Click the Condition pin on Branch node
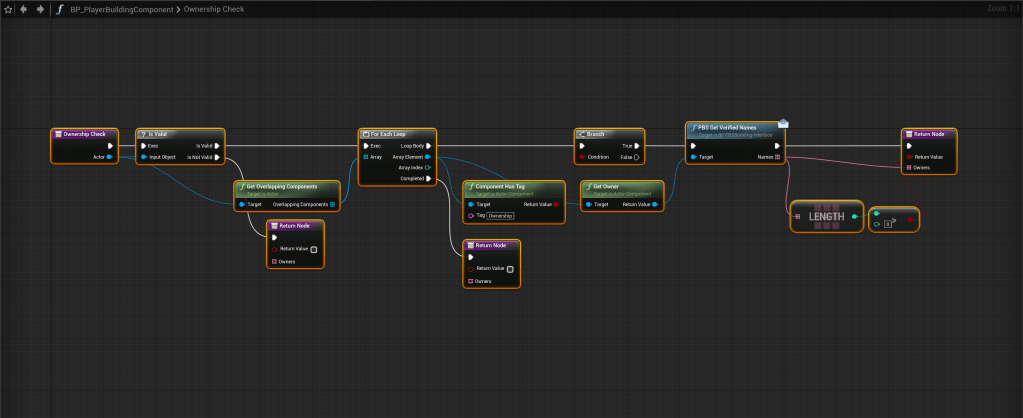Screen dimensions: 1023x418 click(581, 157)
